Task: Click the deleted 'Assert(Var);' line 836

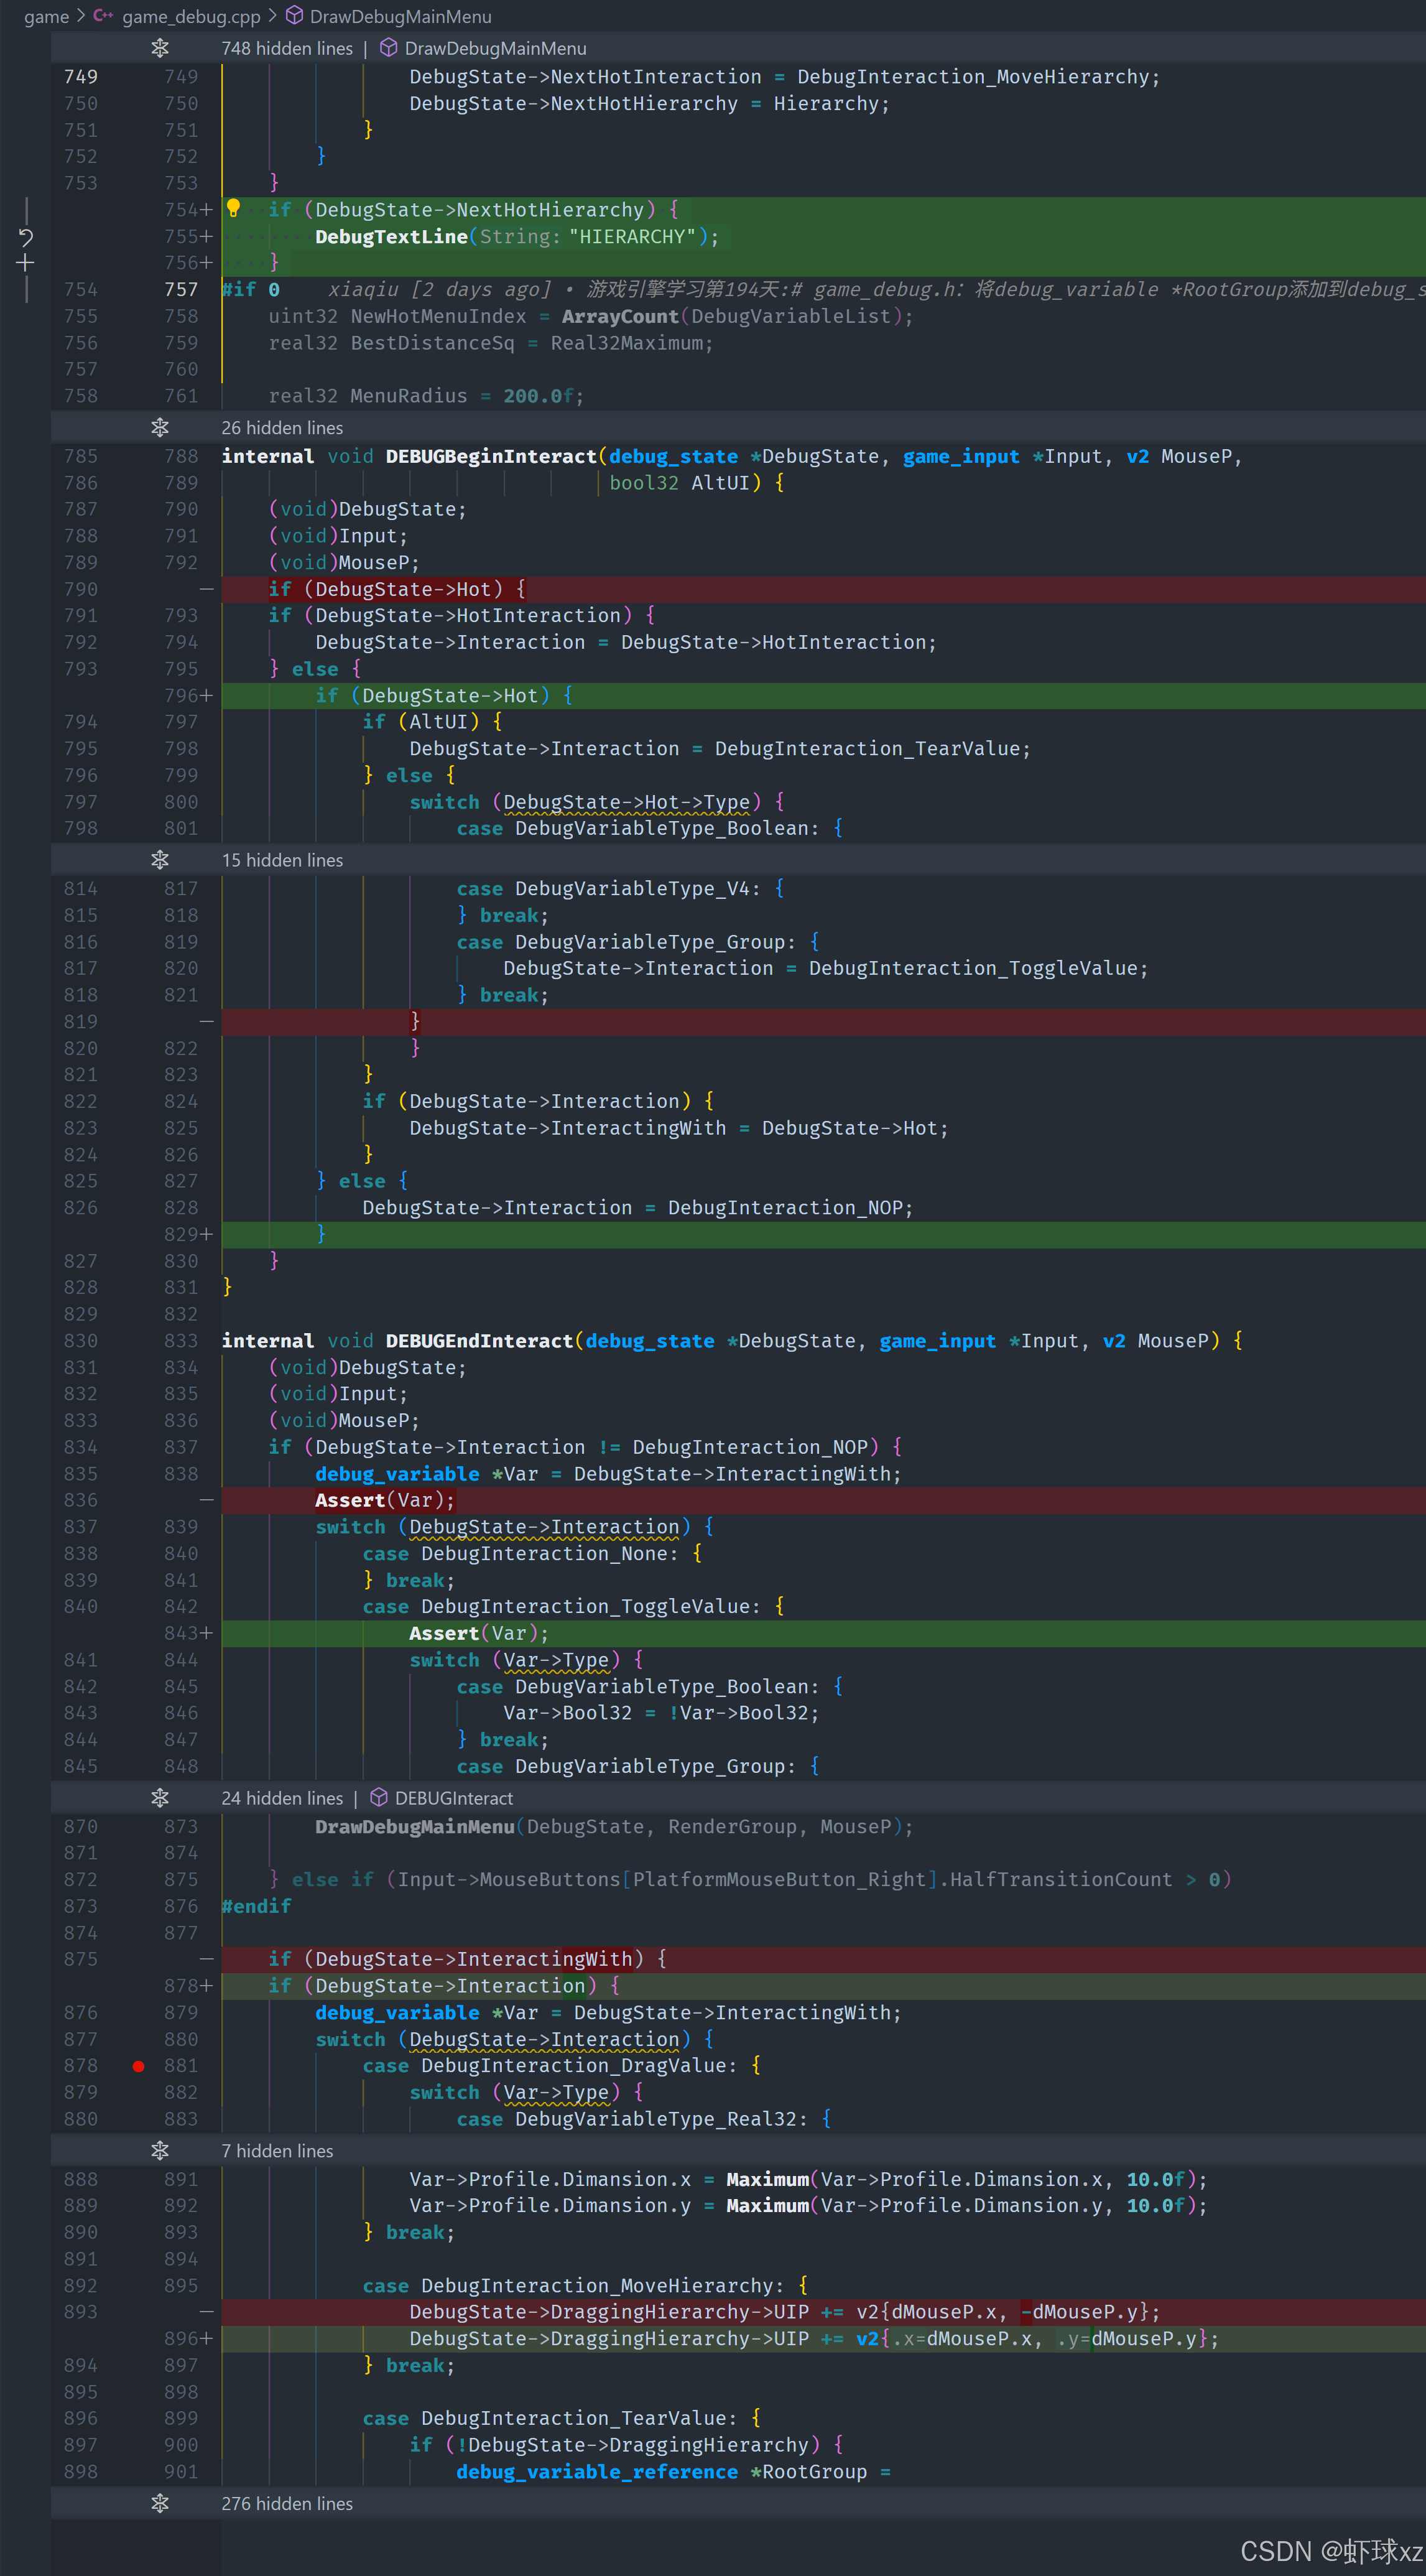Action: click(x=385, y=1500)
